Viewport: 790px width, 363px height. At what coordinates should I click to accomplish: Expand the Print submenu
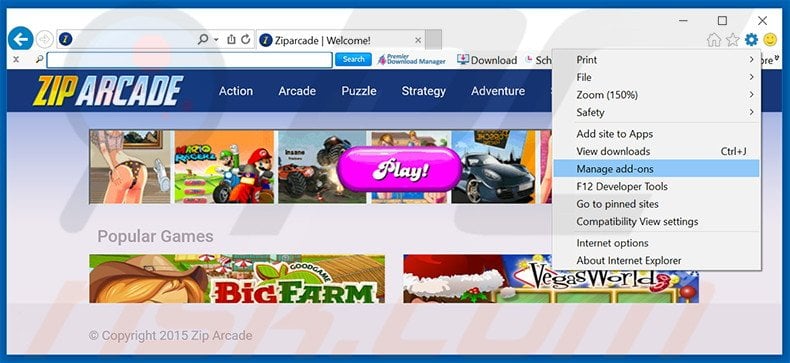[x=656, y=60]
